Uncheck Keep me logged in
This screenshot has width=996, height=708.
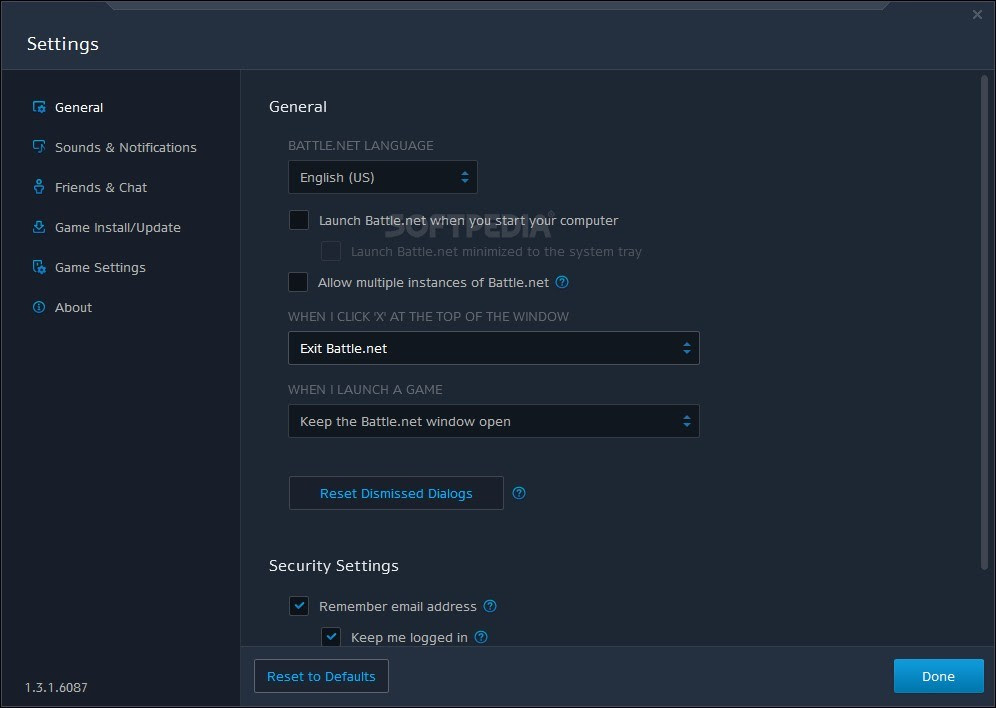pos(331,637)
